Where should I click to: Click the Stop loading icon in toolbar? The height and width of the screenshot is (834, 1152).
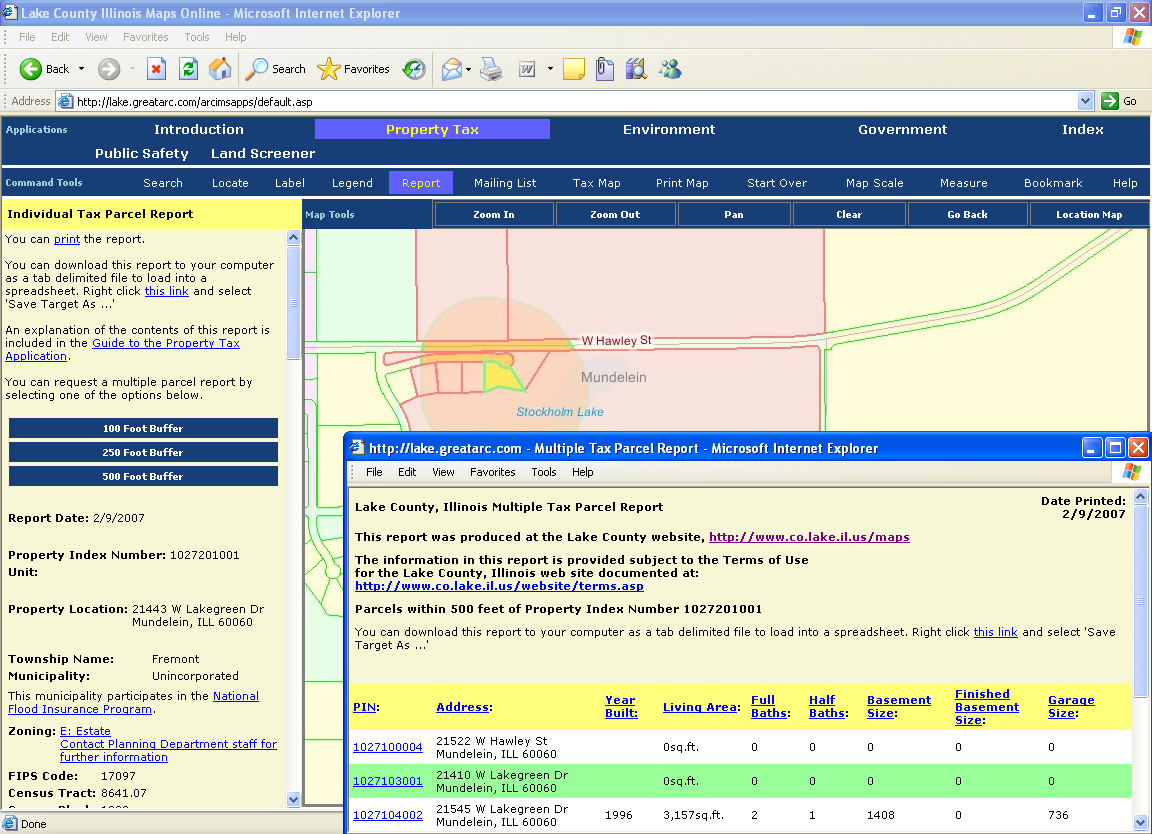pyautogui.click(x=156, y=69)
